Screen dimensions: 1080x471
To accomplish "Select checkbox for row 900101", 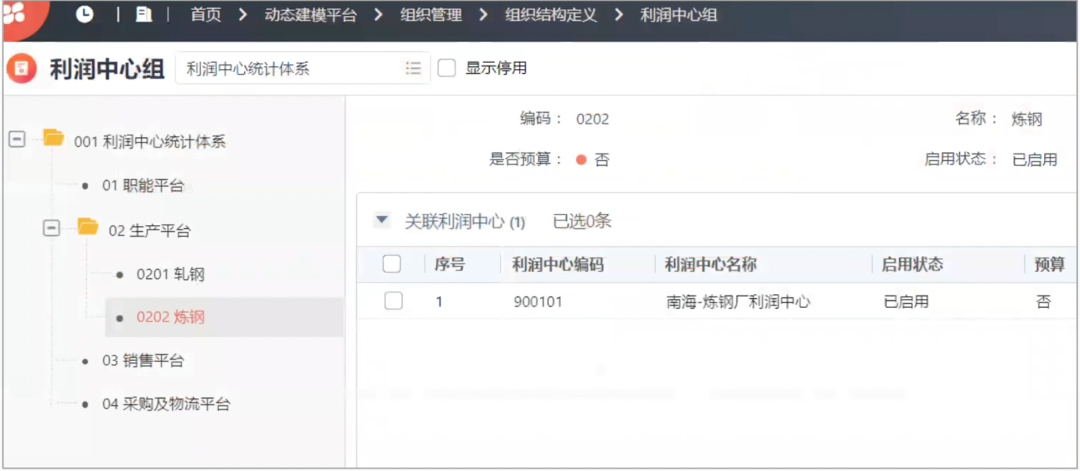I will point(393,301).
